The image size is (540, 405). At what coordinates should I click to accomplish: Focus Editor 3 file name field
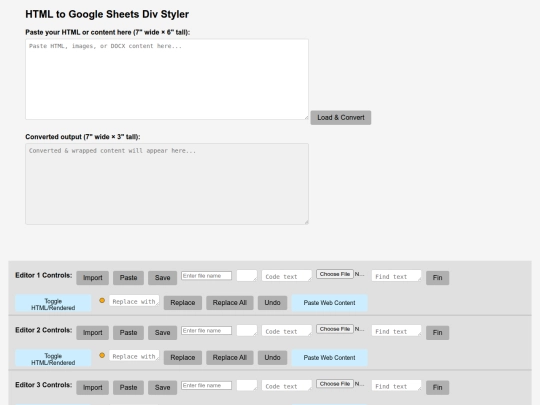pos(206,385)
